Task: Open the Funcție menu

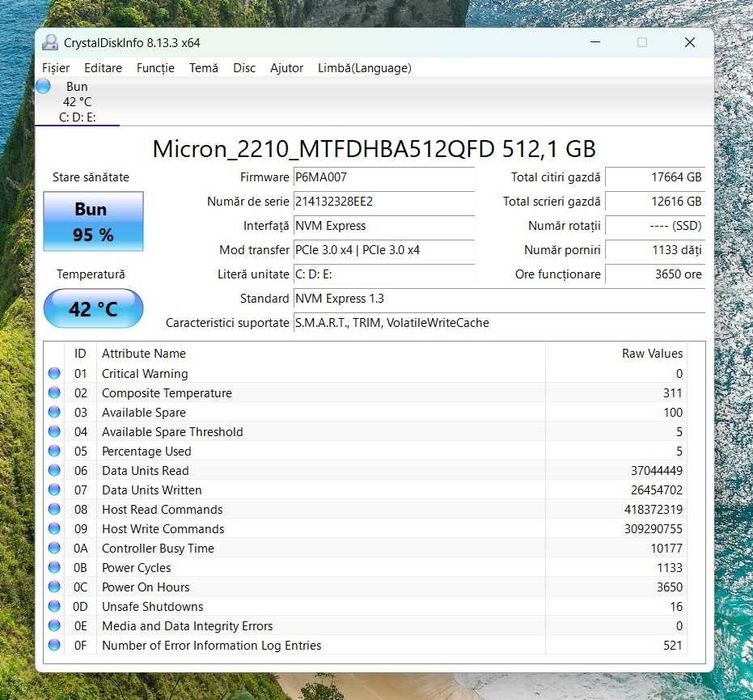Action: [155, 68]
